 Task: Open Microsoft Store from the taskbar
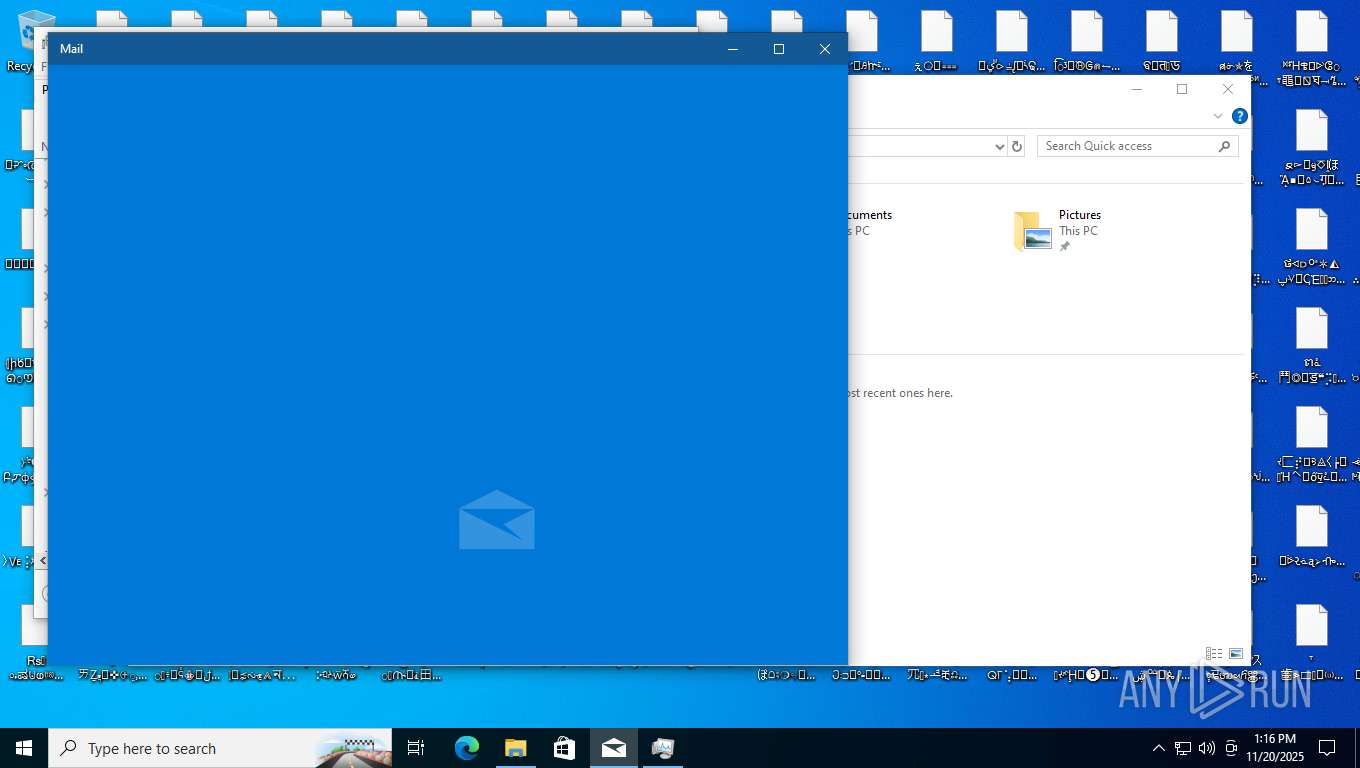[564, 748]
